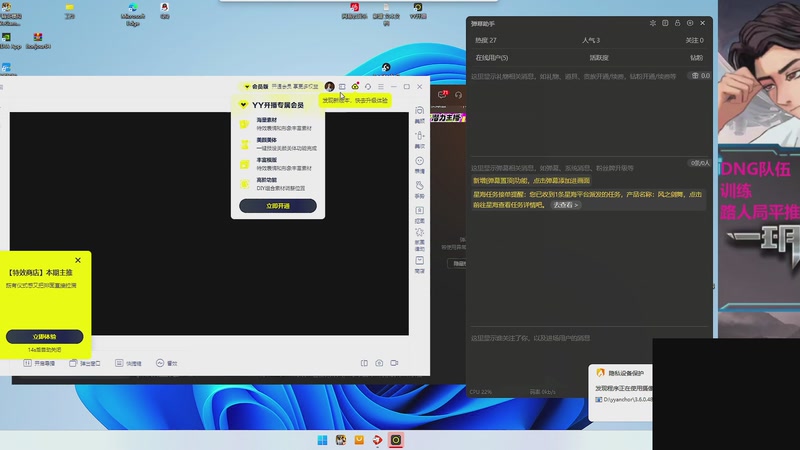800x450 pixels.
Task: Open the QQ desktop shortcut
Action: tap(164, 11)
